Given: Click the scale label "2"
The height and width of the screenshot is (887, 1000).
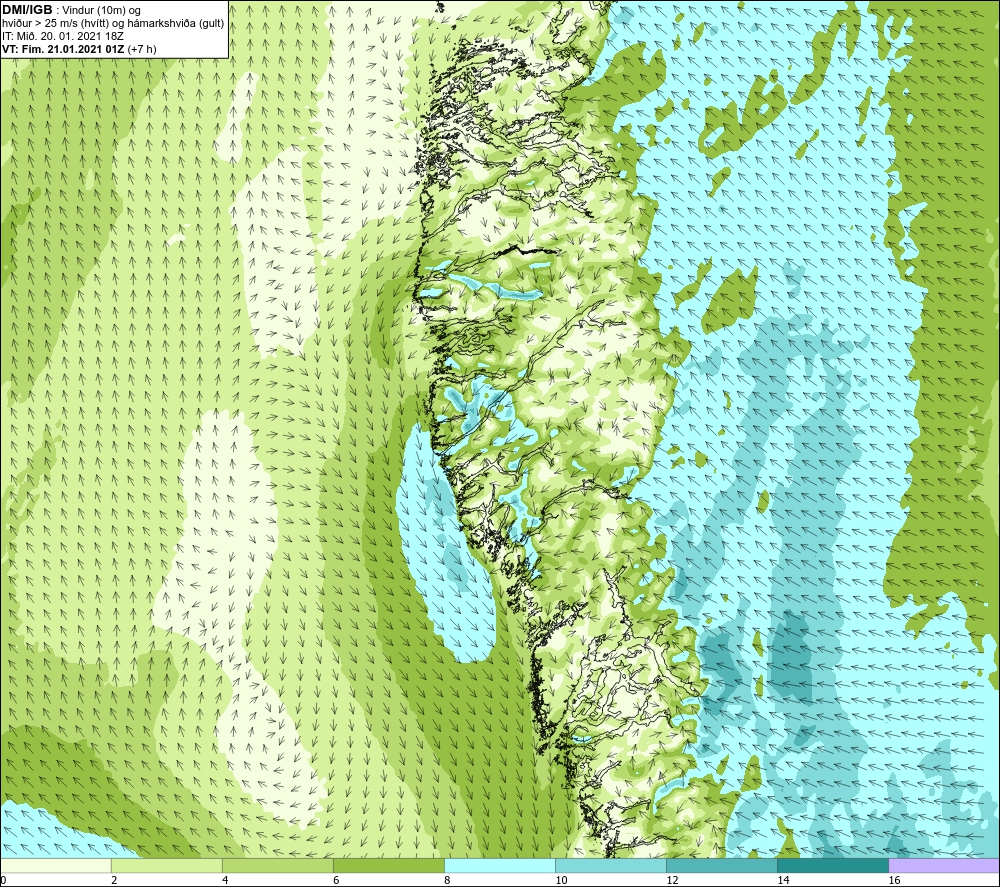Looking at the screenshot, I should [114, 881].
